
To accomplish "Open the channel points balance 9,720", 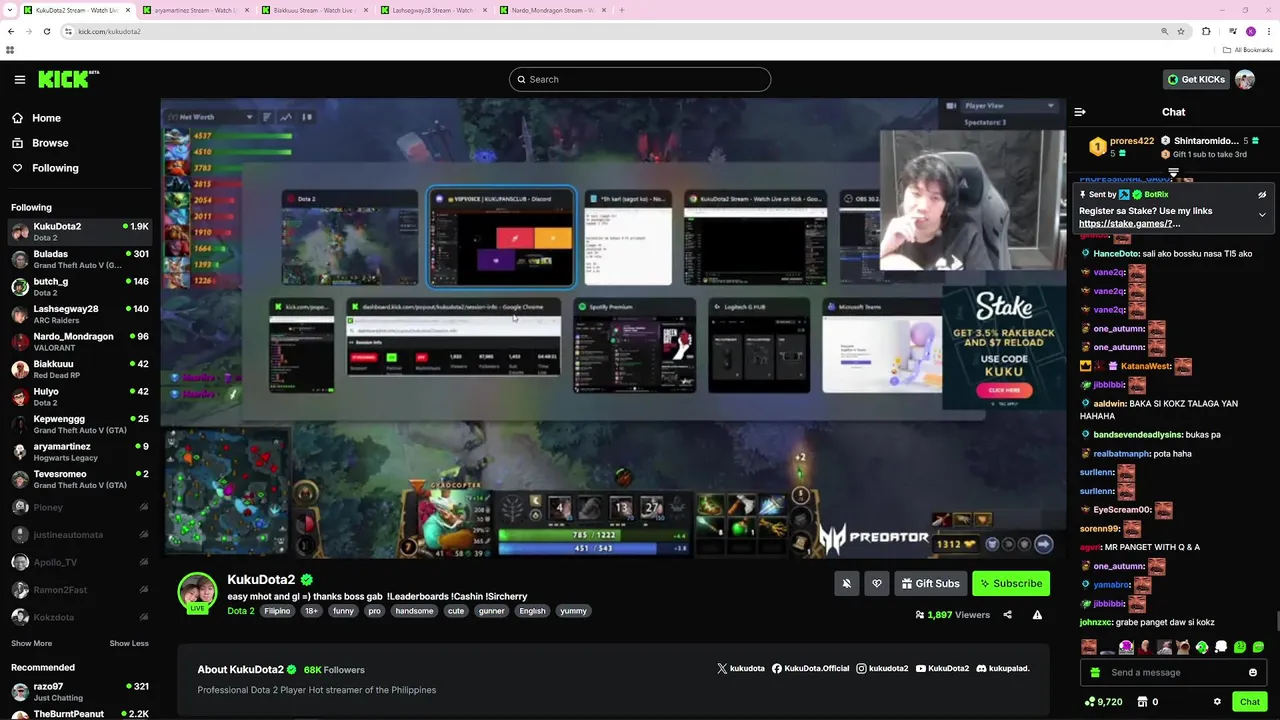I will (x=1103, y=702).
